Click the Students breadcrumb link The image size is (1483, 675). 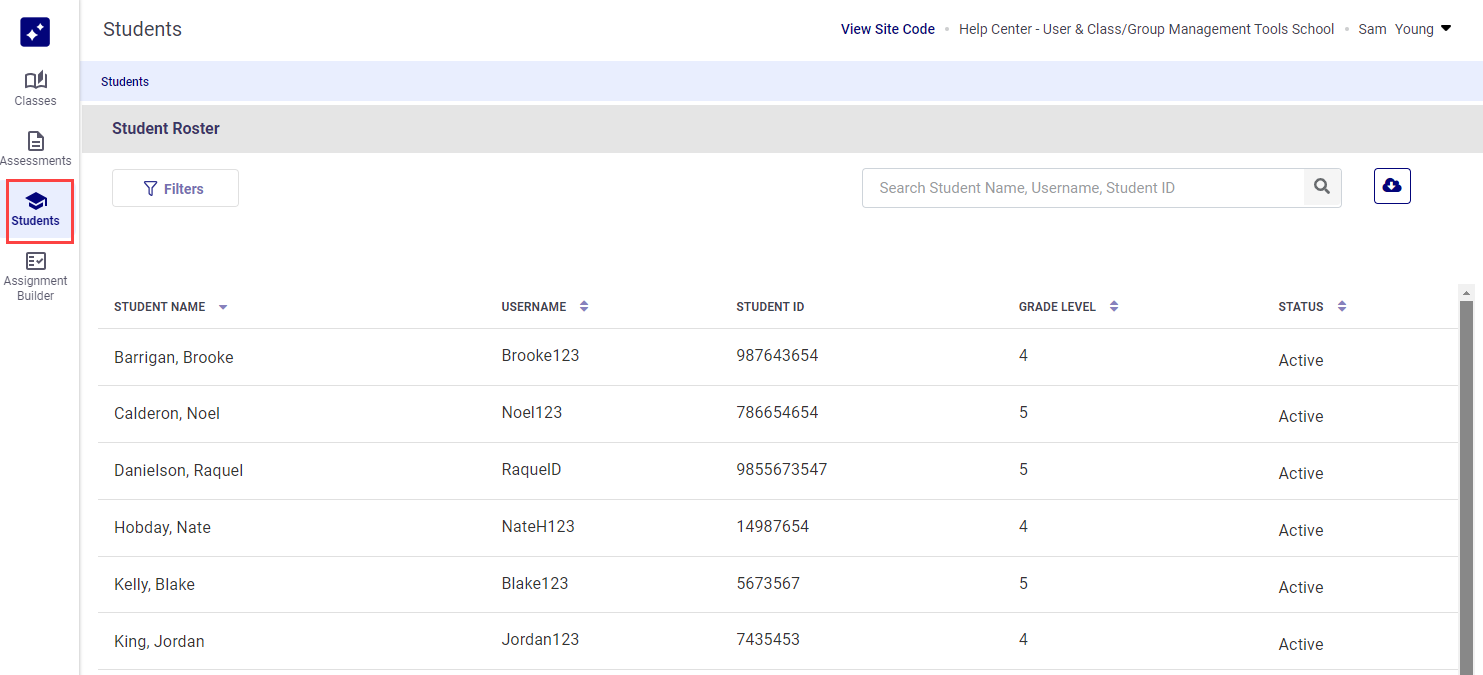coord(125,82)
